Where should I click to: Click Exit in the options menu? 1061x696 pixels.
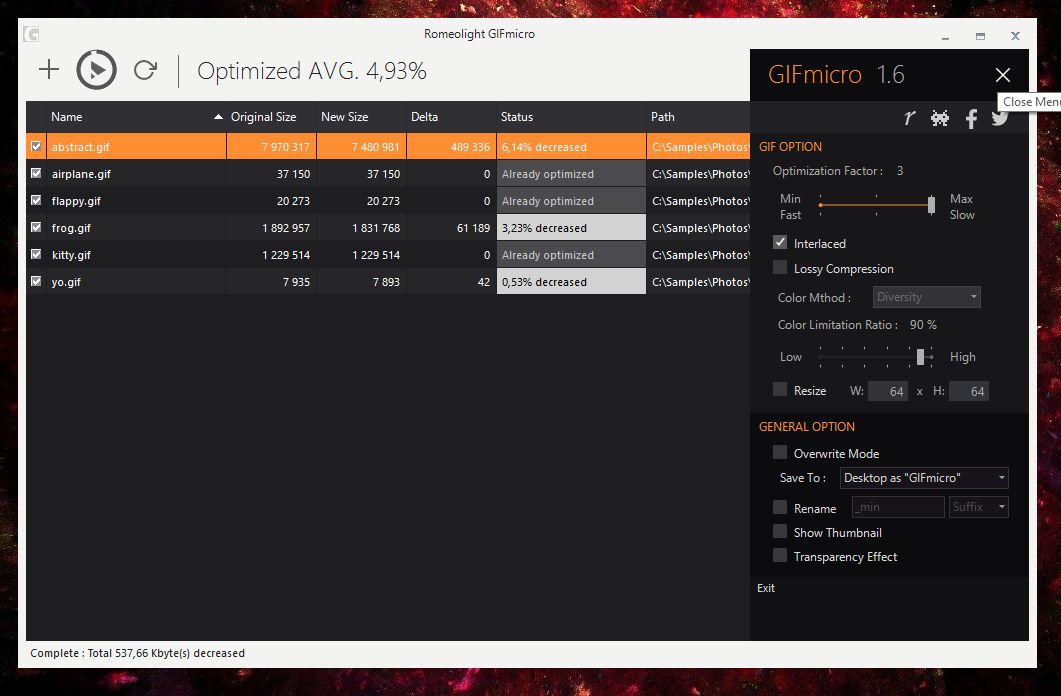pyautogui.click(x=766, y=588)
